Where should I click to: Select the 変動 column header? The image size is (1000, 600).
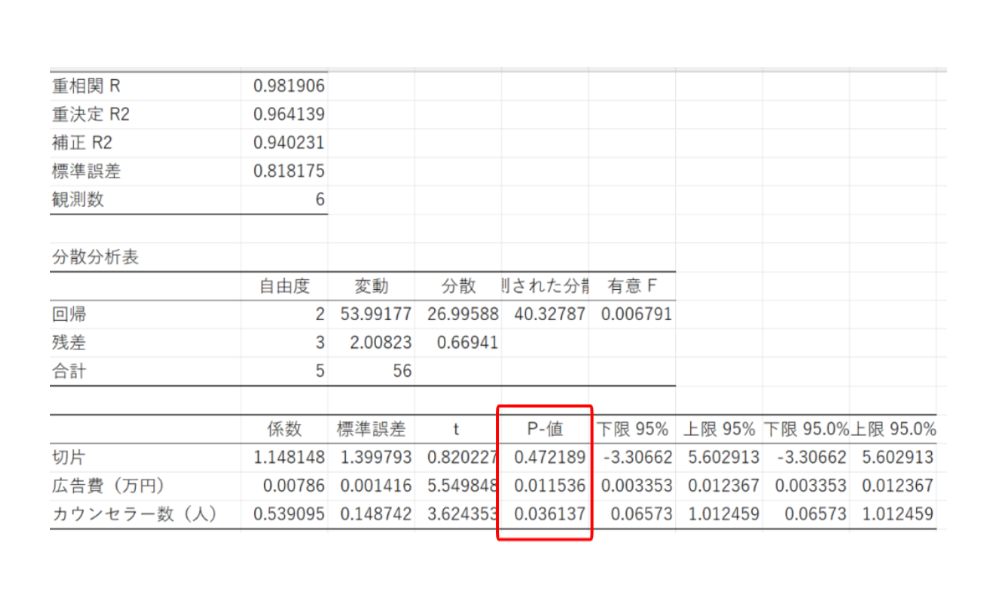click(x=371, y=286)
